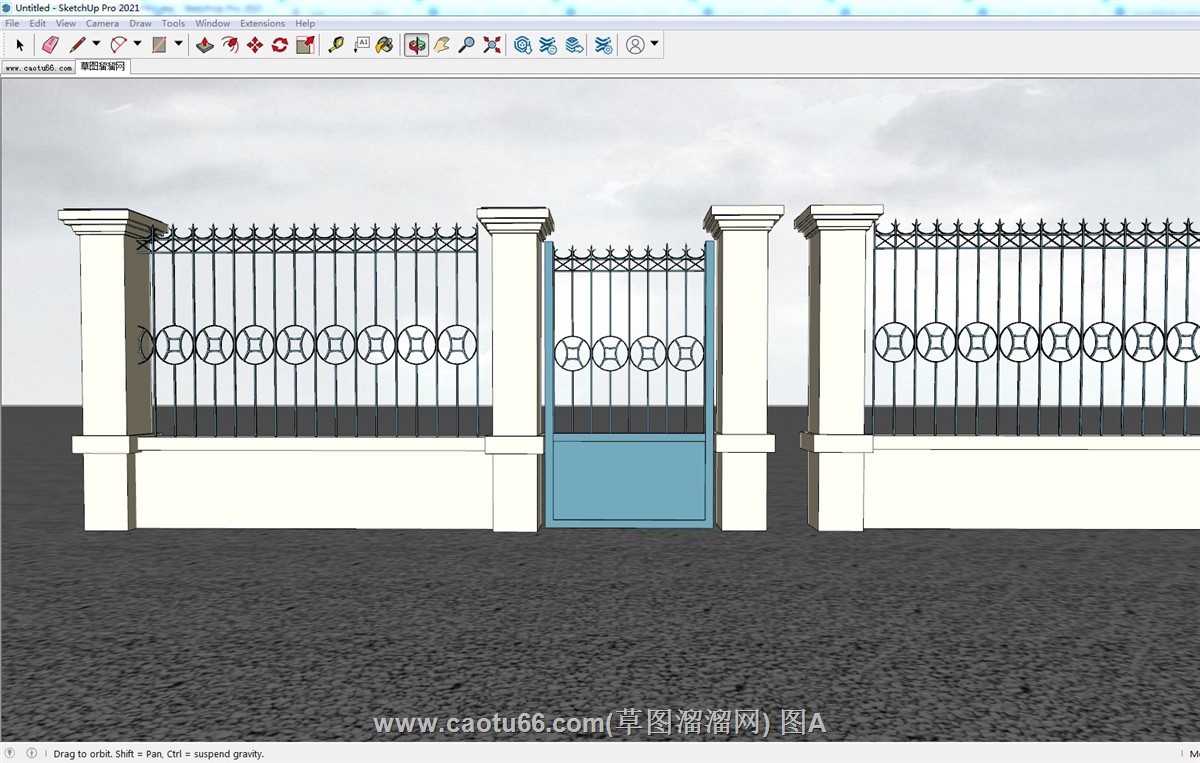Select the Paint Bucket tool

pos(385,45)
